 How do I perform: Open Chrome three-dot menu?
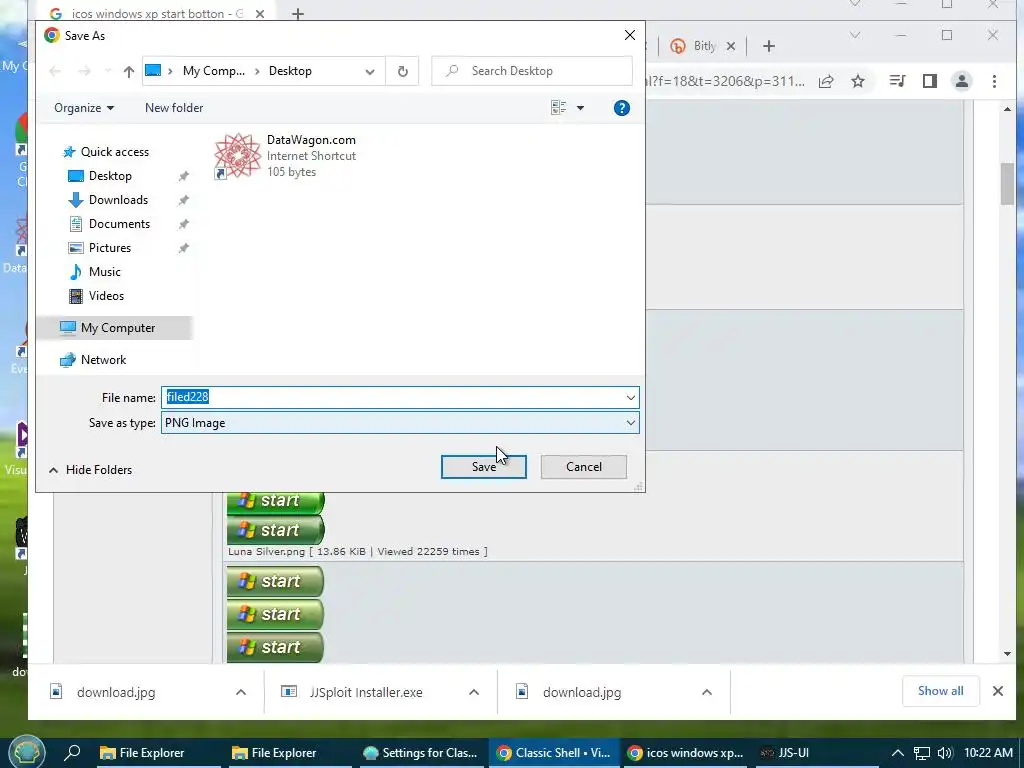pyautogui.click(x=994, y=81)
